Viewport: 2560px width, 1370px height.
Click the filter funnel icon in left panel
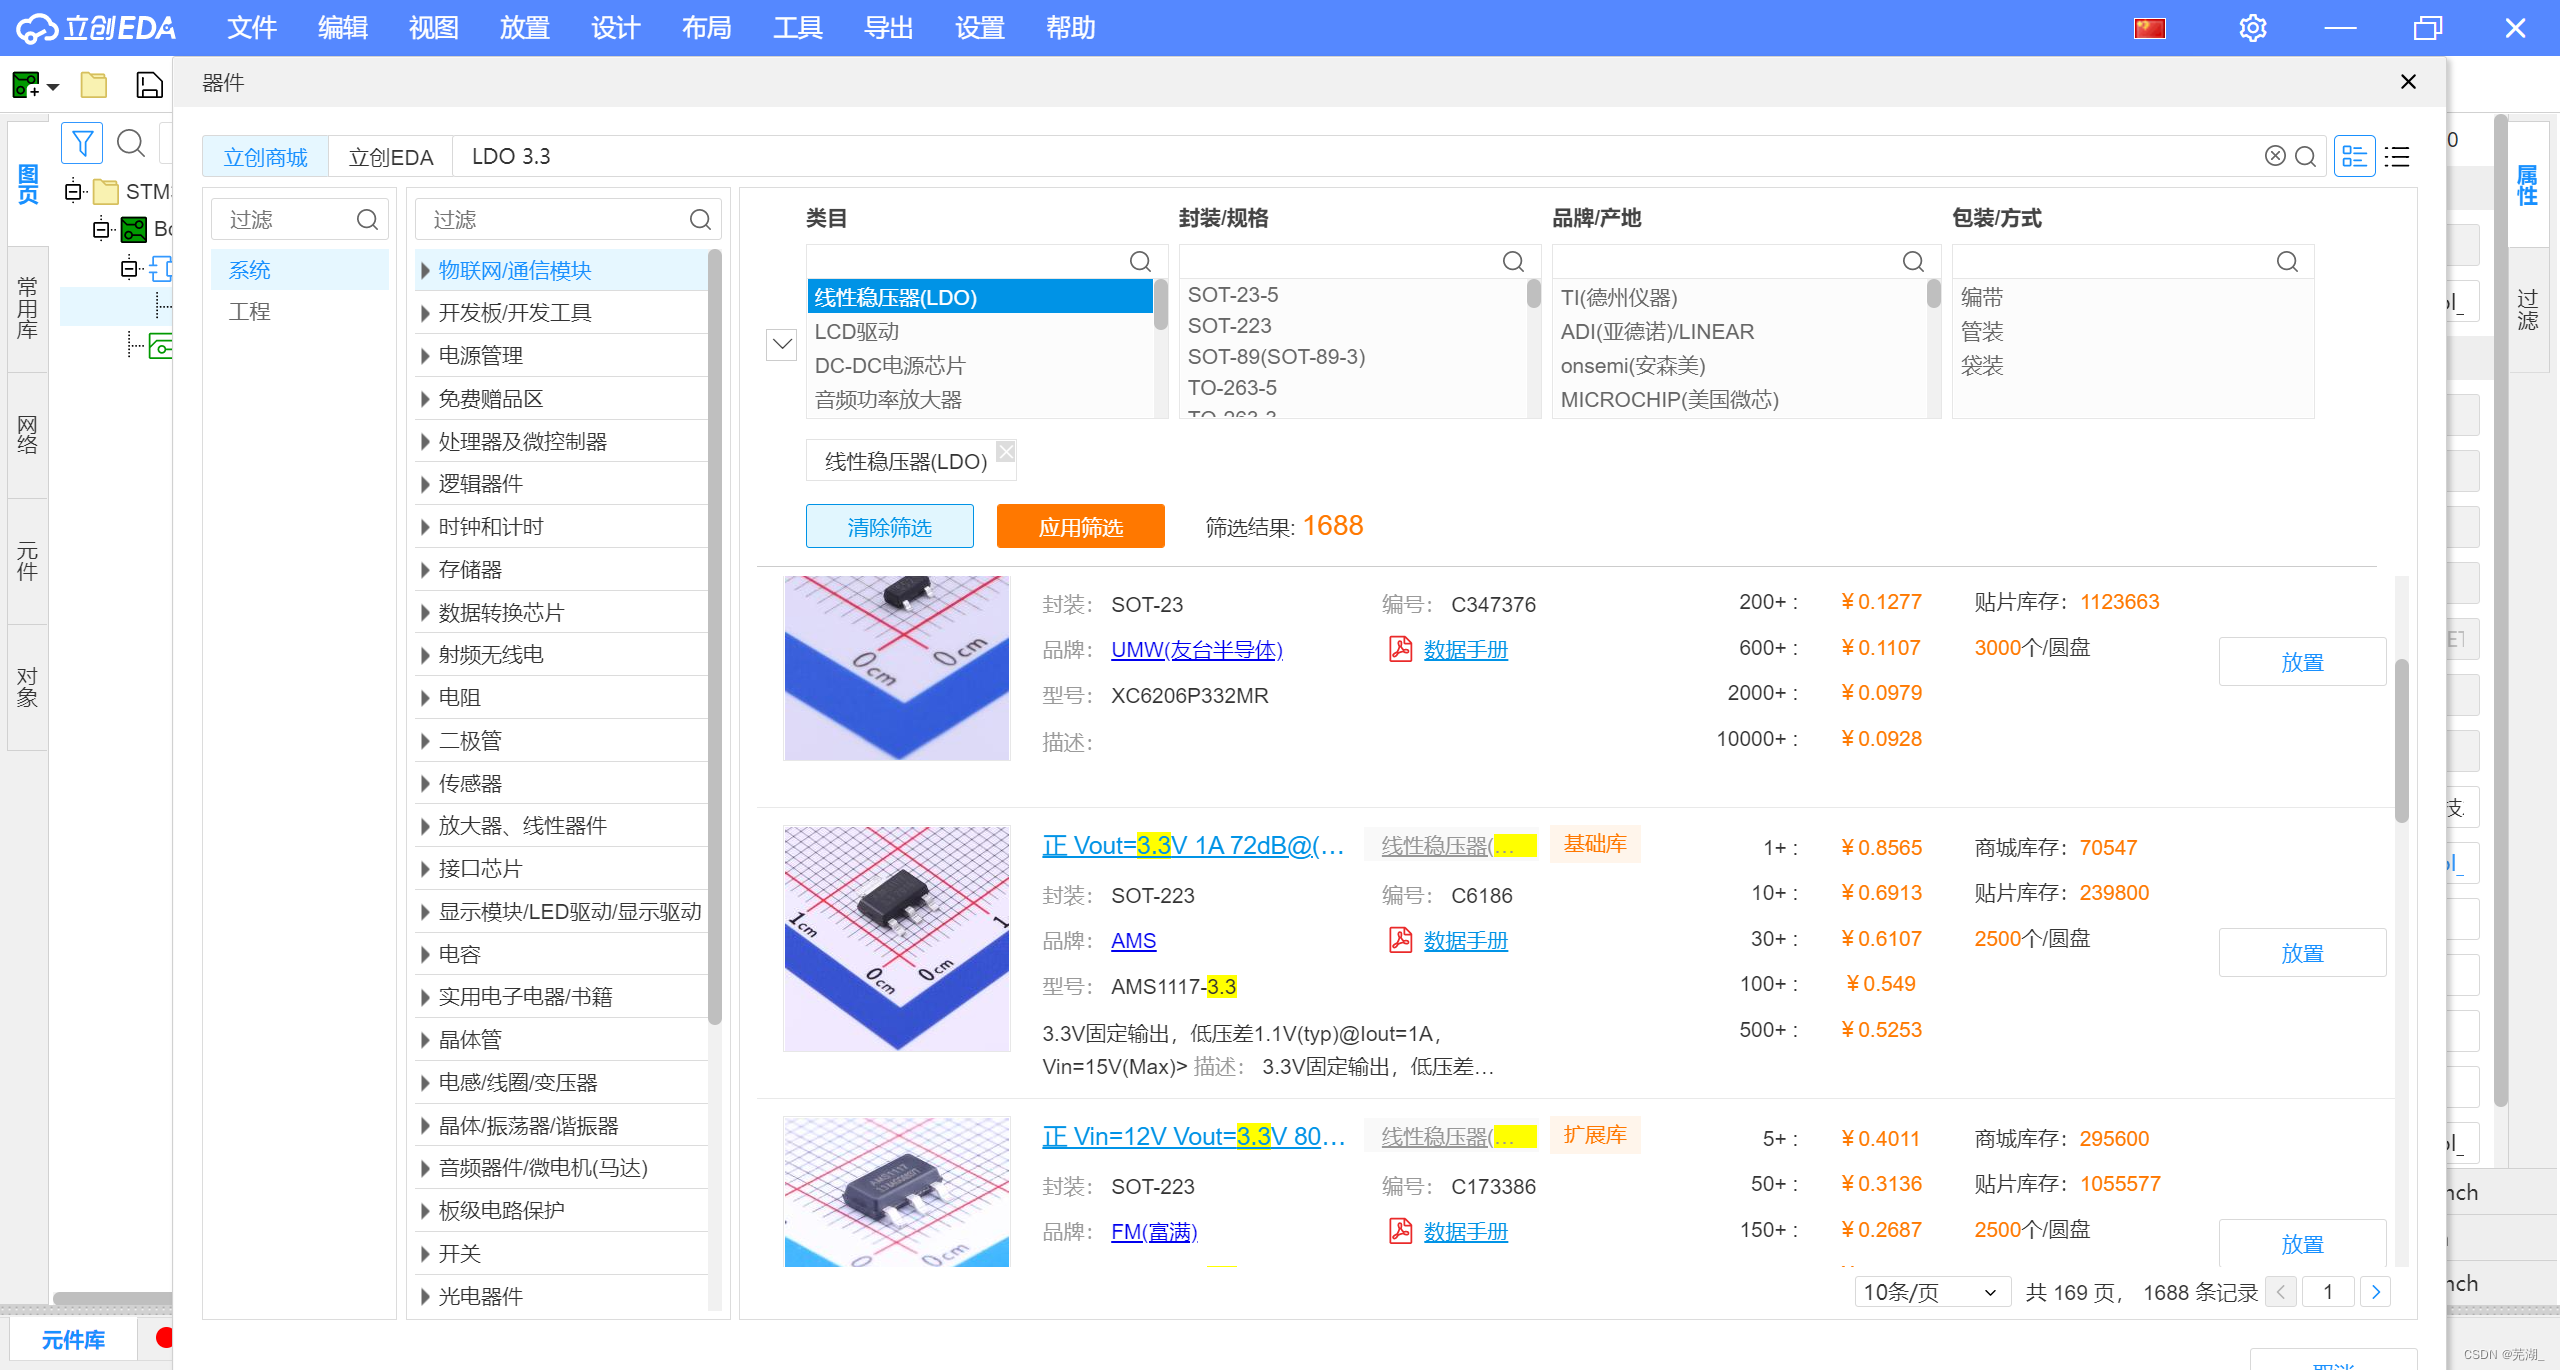pyautogui.click(x=82, y=143)
